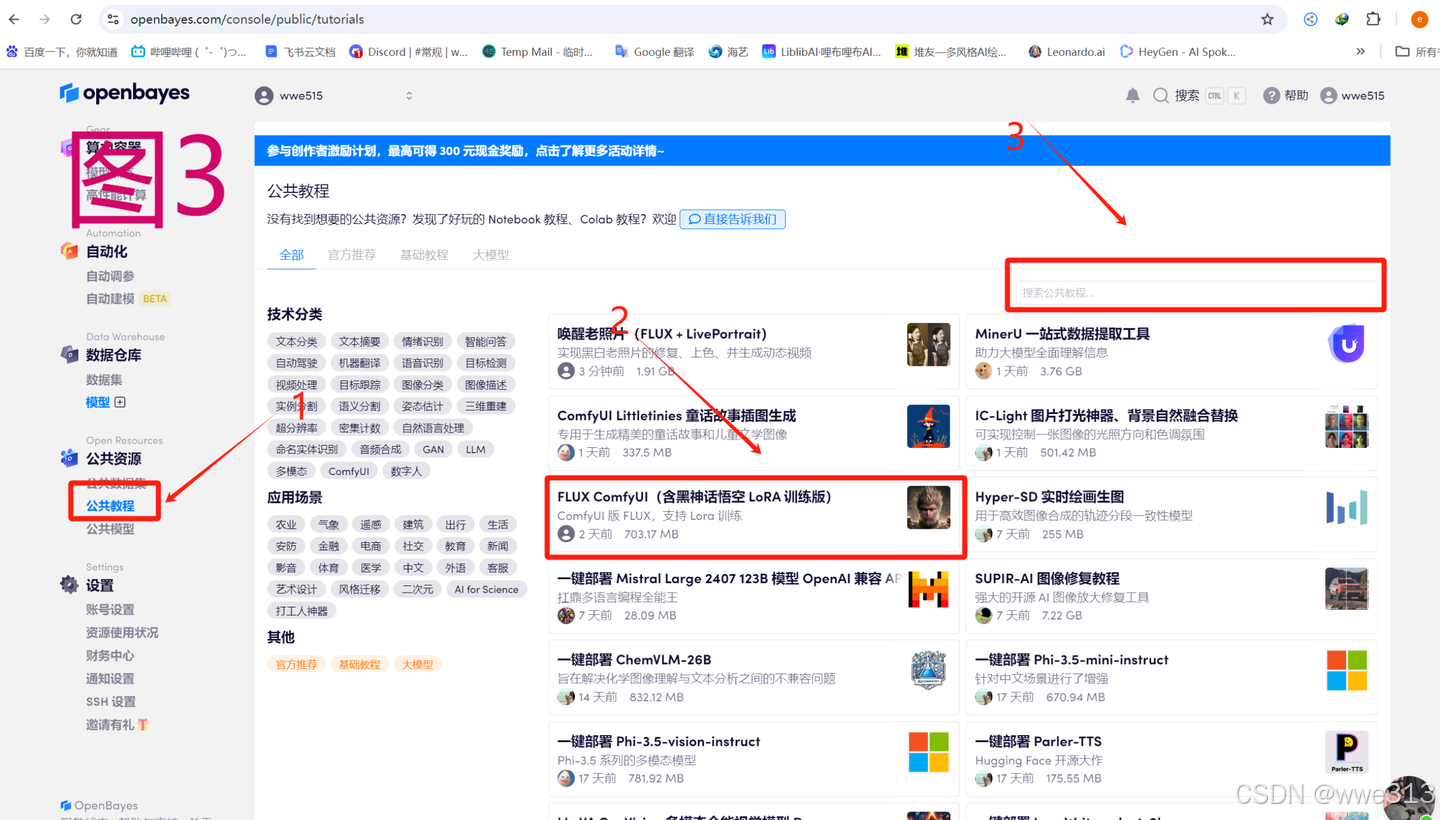Click the browser extensions puzzle icon
The width and height of the screenshot is (1440, 820).
1373,18
